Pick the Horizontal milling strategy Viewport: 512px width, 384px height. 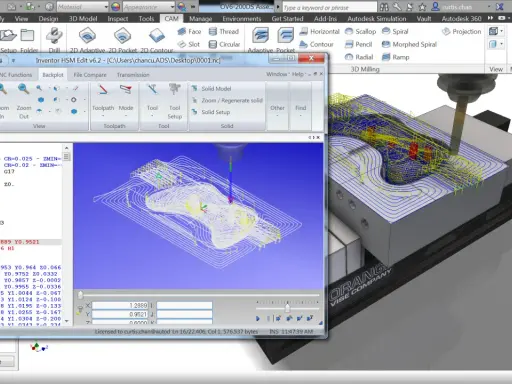tap(319, 32)
